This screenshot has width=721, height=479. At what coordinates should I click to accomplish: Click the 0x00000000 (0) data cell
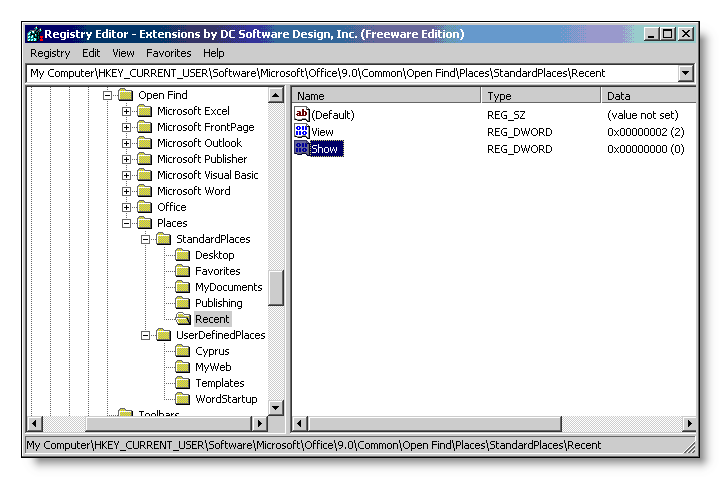(646, 149)
